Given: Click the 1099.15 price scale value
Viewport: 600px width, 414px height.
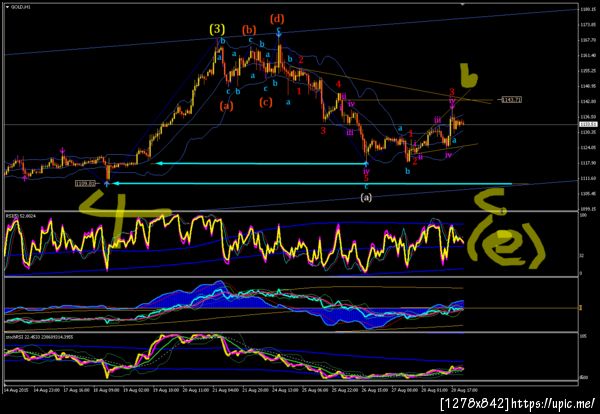Looking at the screenshot, I should point(587,209).
